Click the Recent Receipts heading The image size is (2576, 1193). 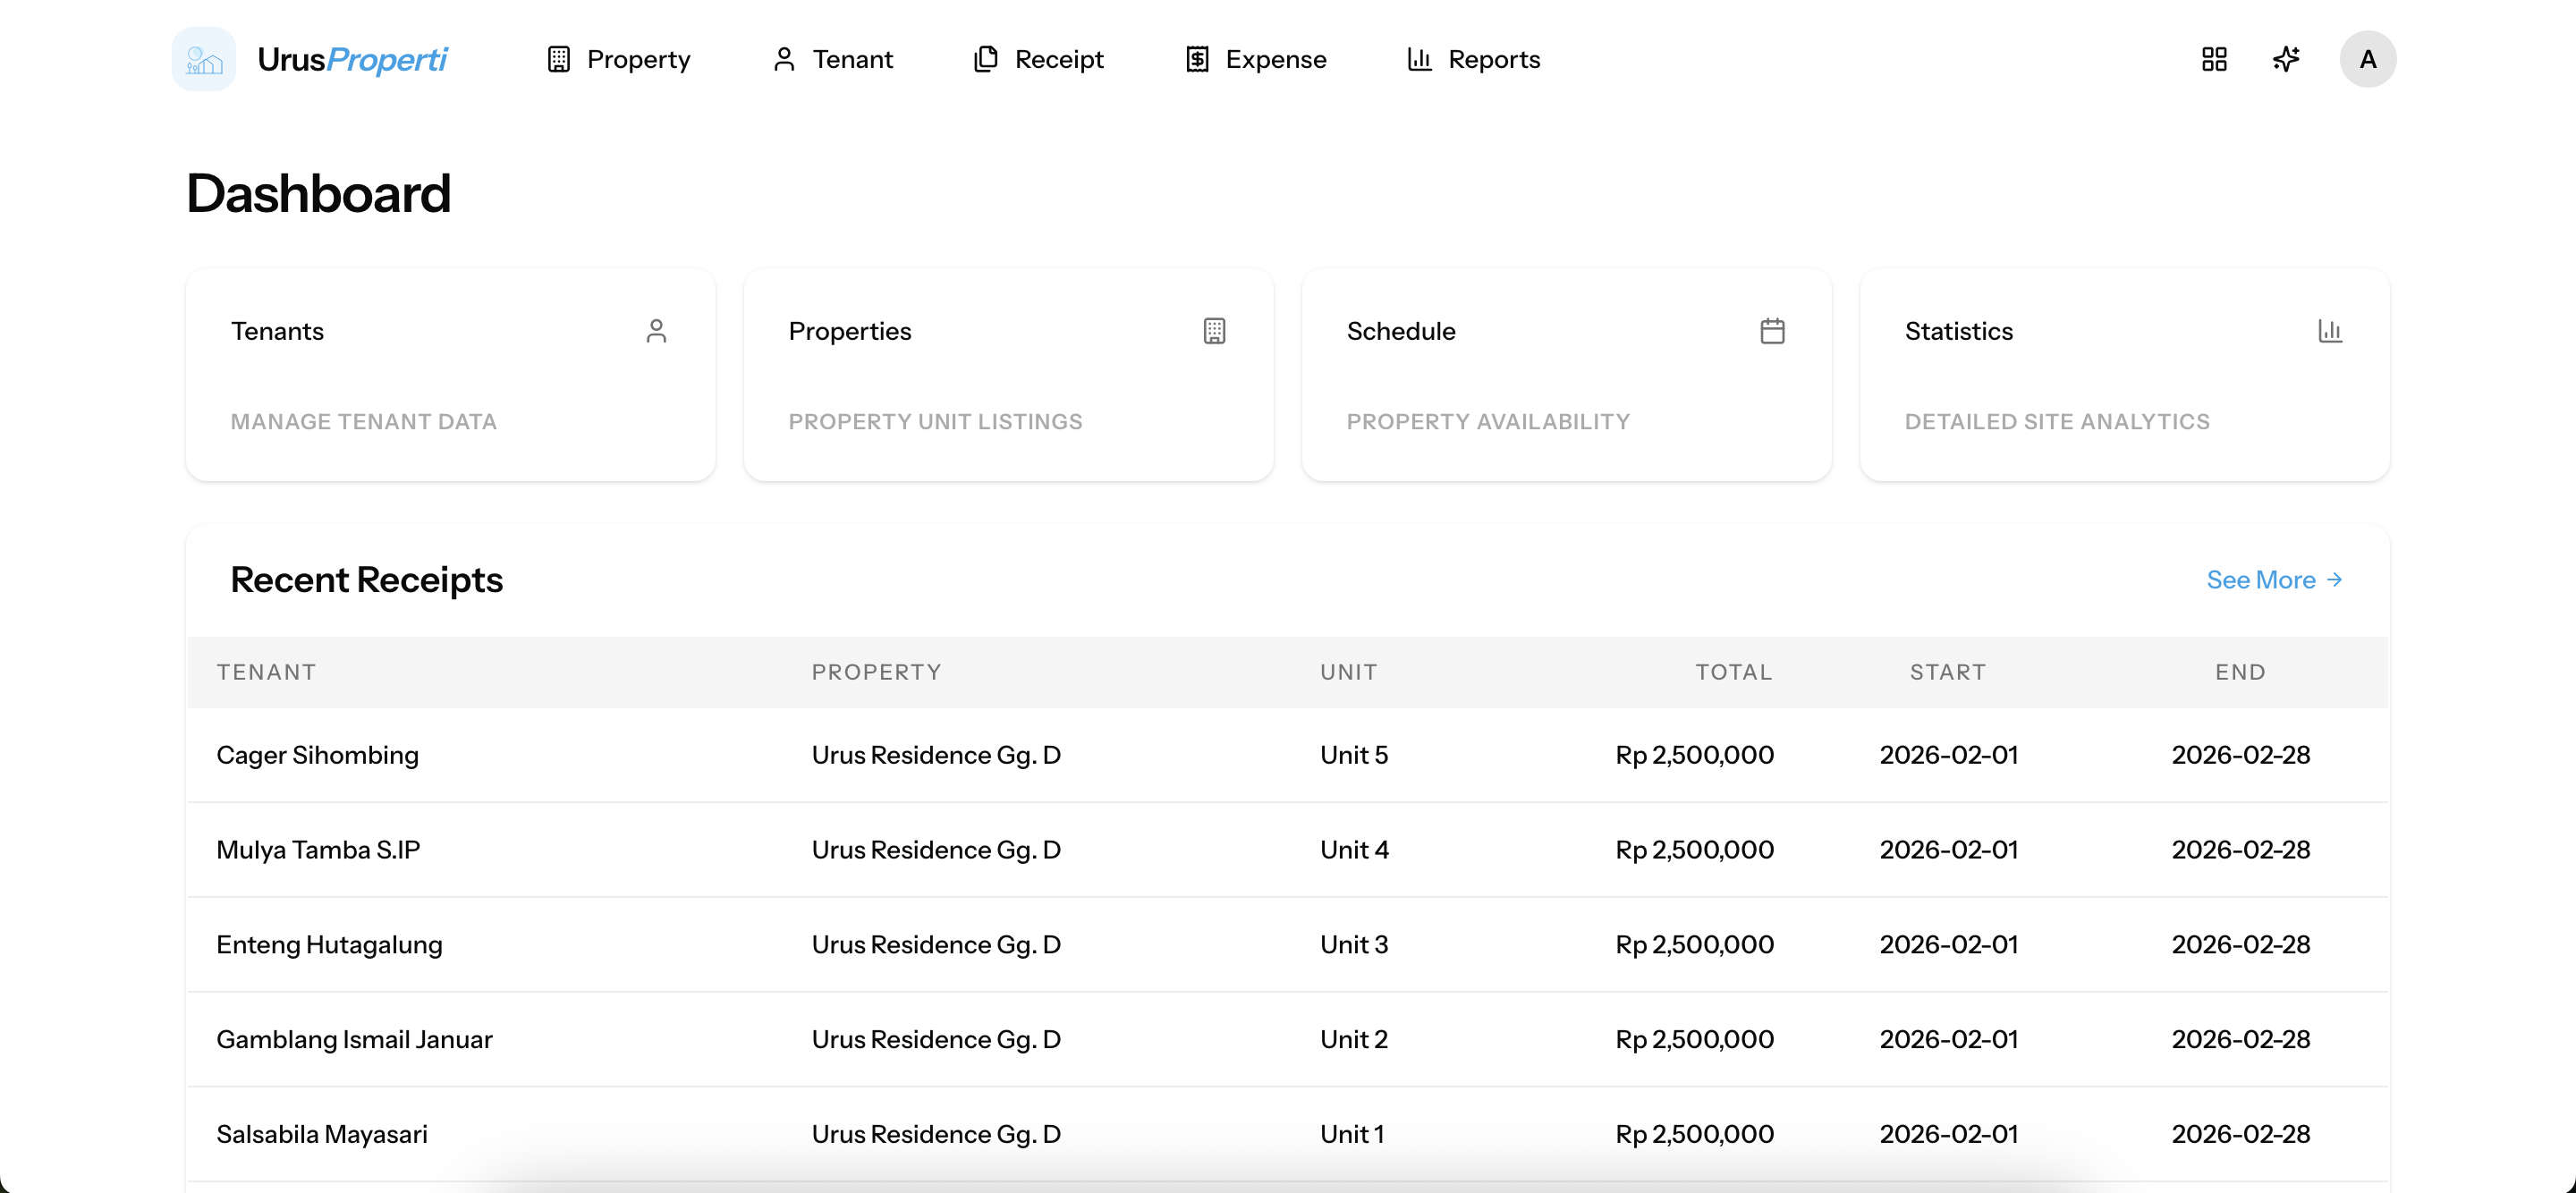tap(366, 580)
